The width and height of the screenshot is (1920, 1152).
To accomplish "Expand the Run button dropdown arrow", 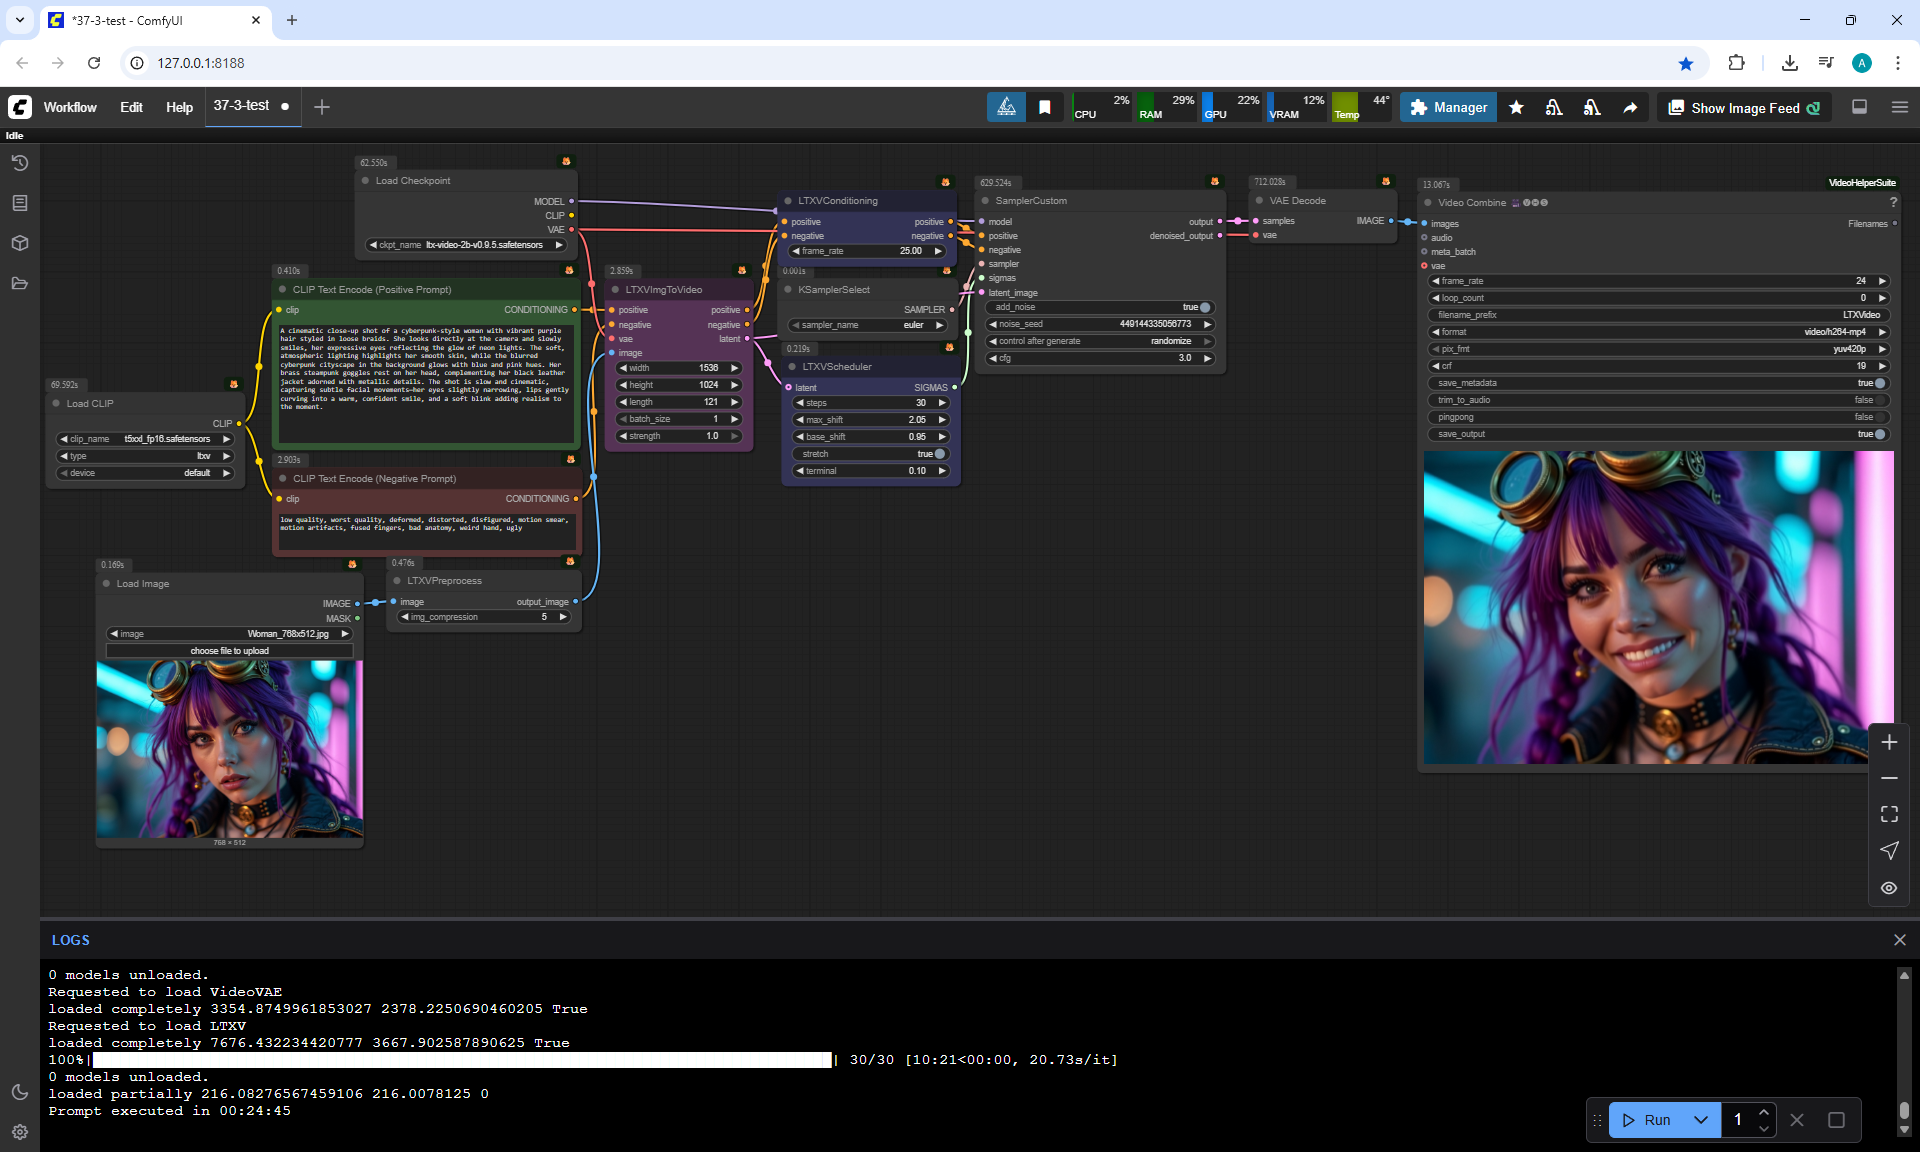I will point(1701,1120).
